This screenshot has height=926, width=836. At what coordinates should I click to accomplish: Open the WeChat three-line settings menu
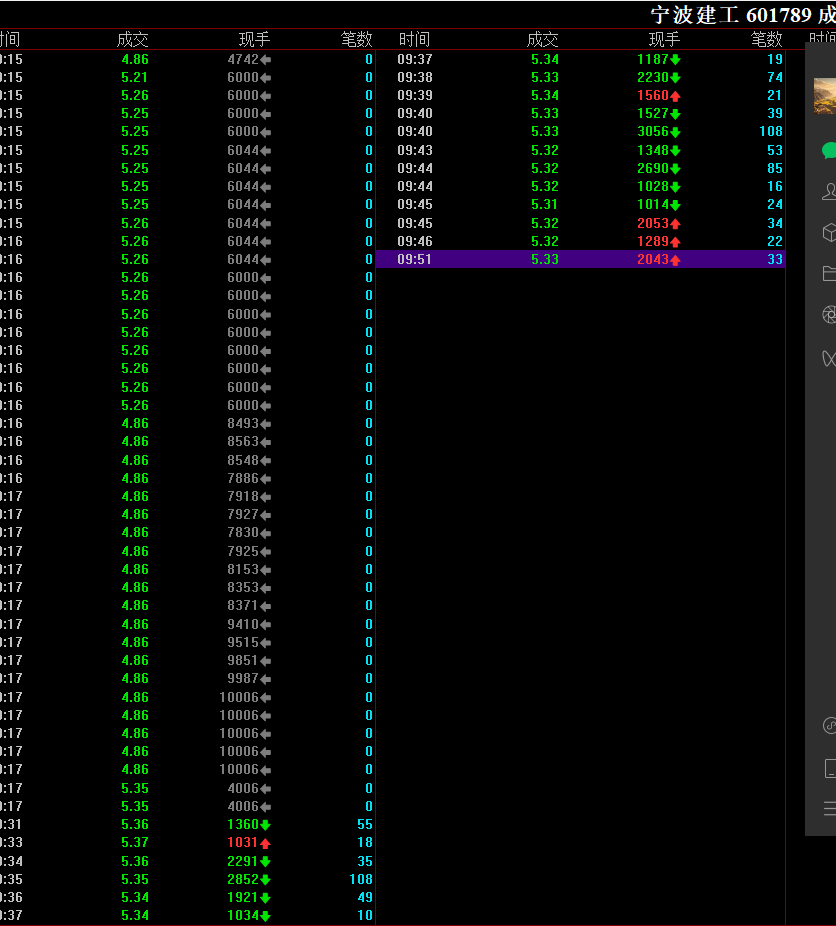point(830,808)
